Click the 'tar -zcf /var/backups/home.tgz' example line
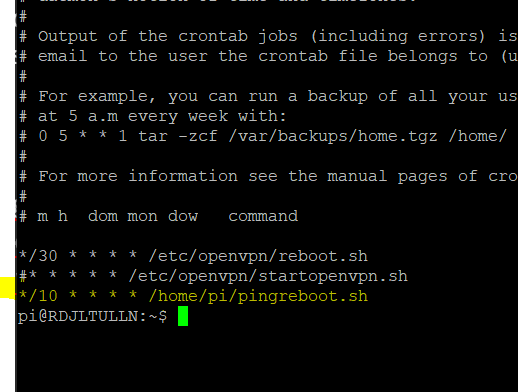 click(x=263, y=136)
